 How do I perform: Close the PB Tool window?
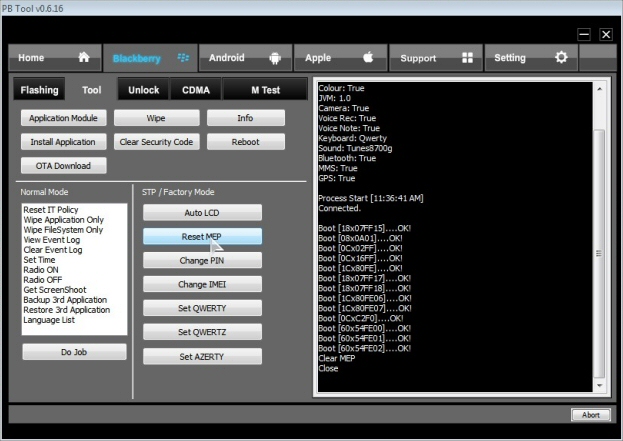[606, 35]
